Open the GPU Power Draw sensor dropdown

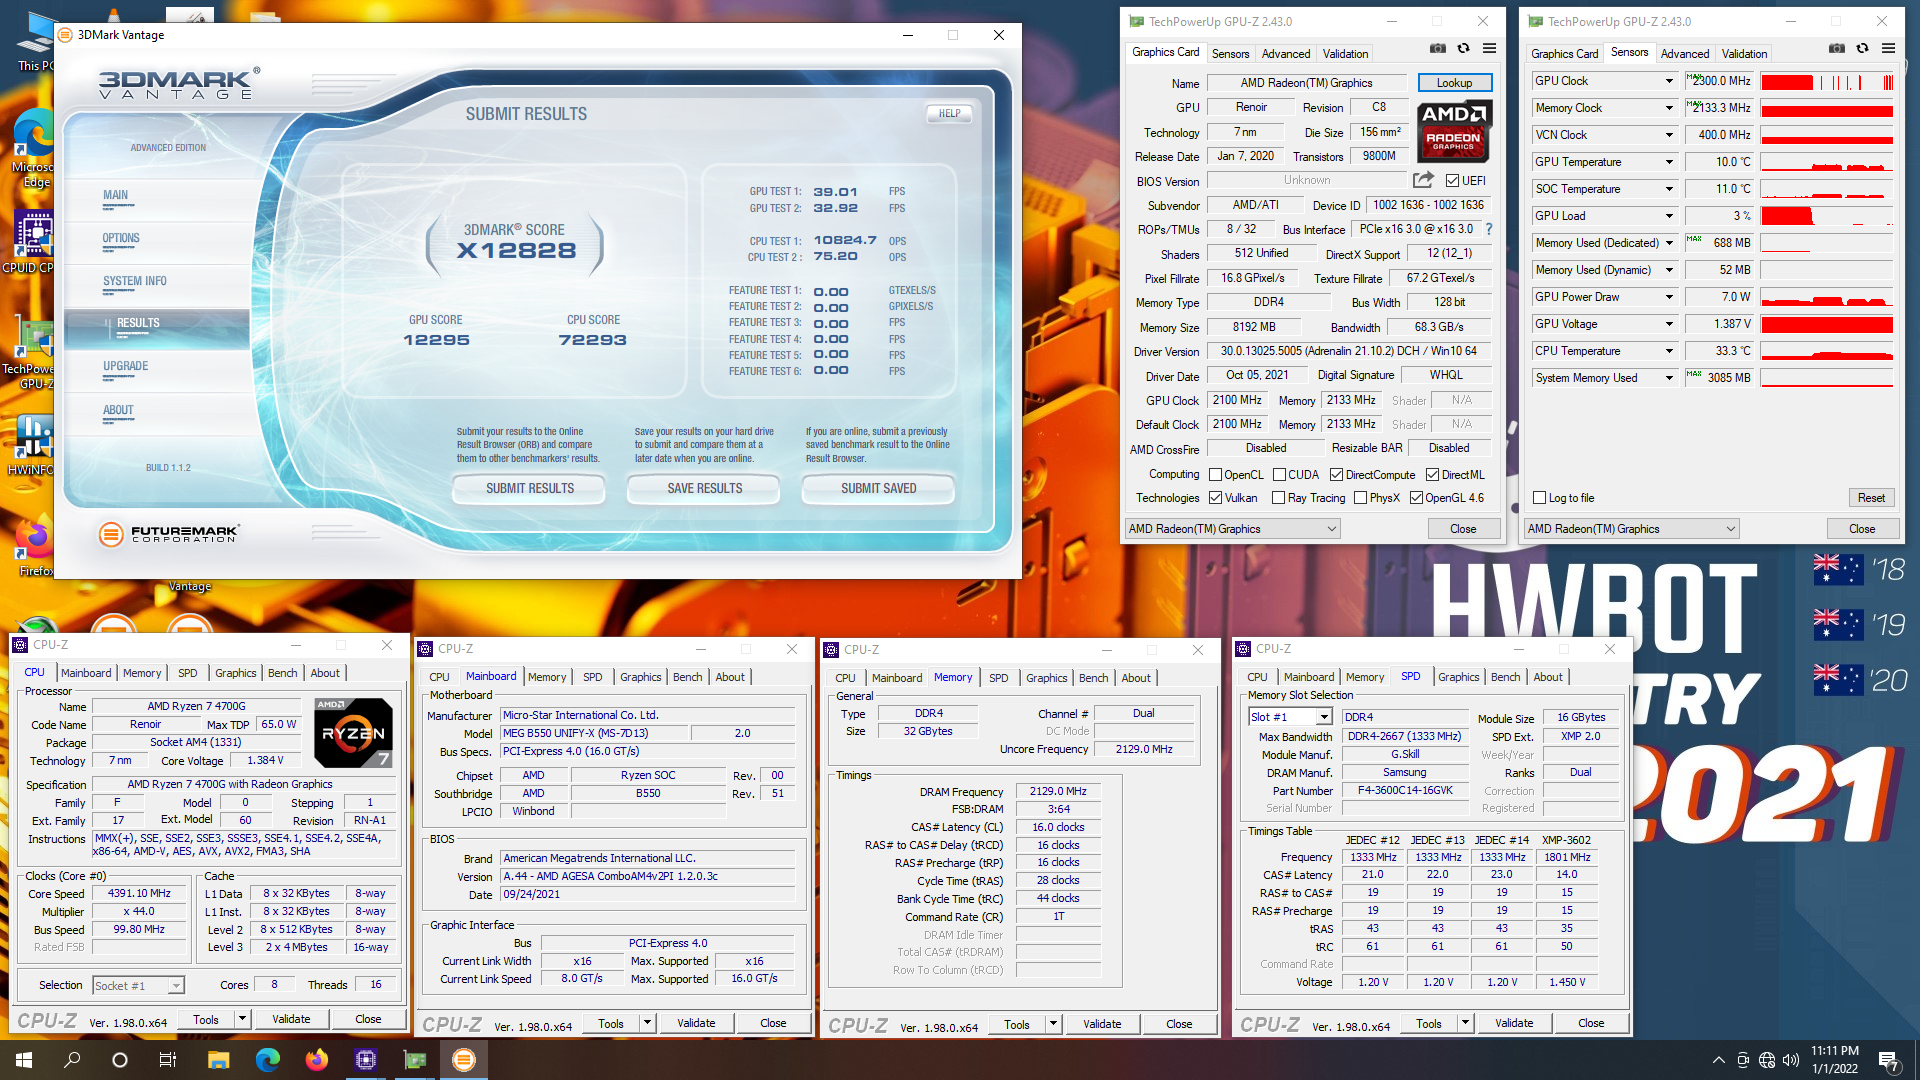pos(1668,297)
